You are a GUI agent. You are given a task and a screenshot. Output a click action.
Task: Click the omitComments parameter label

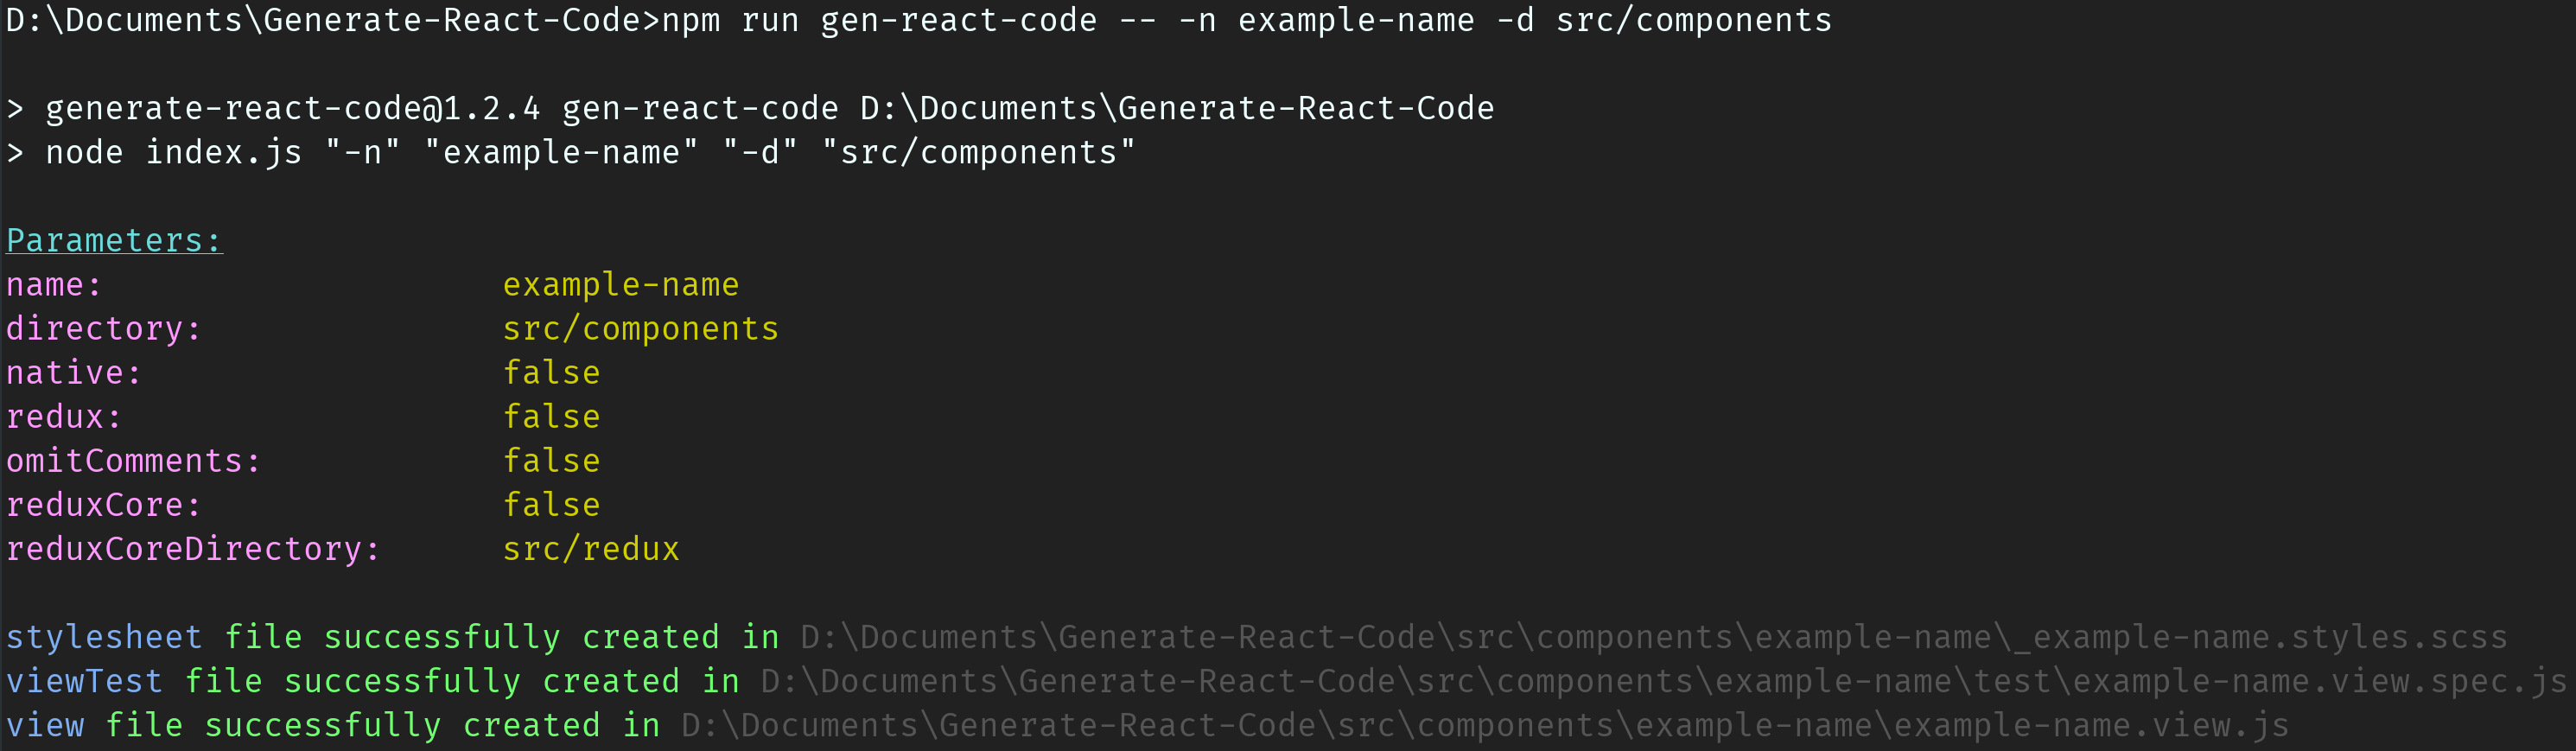point(133,461)
